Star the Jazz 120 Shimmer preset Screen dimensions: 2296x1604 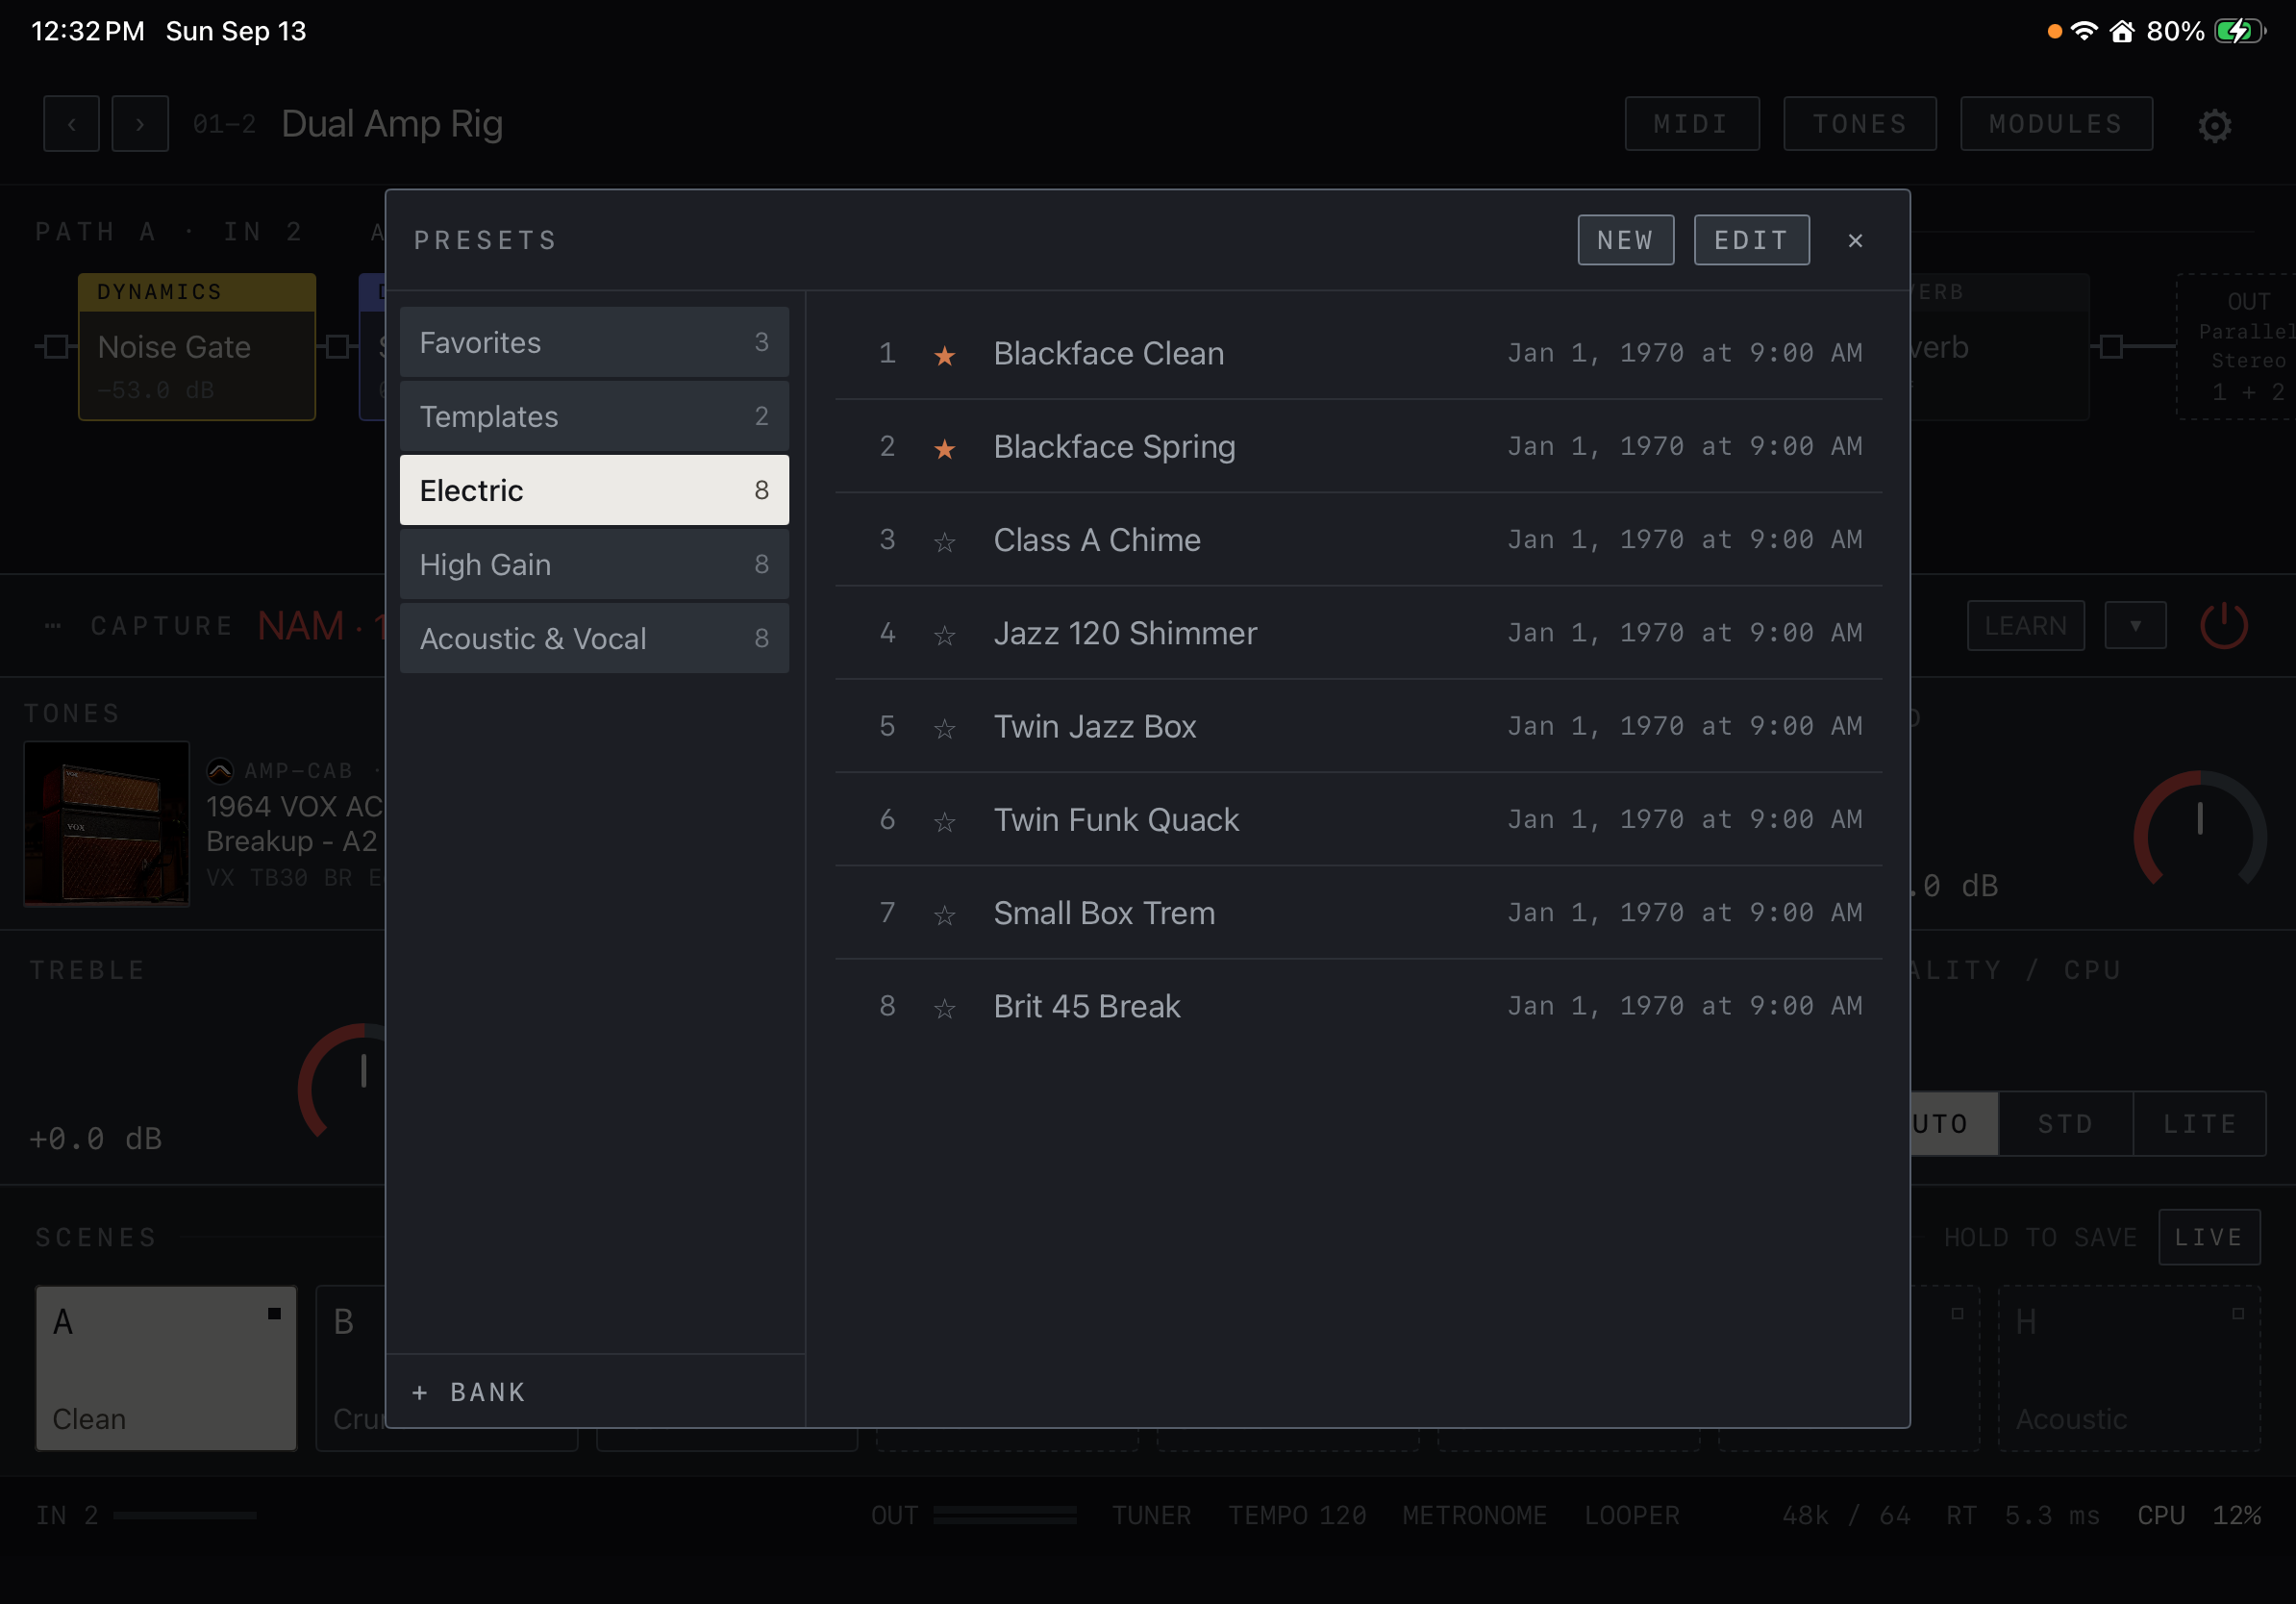(944, 635)
